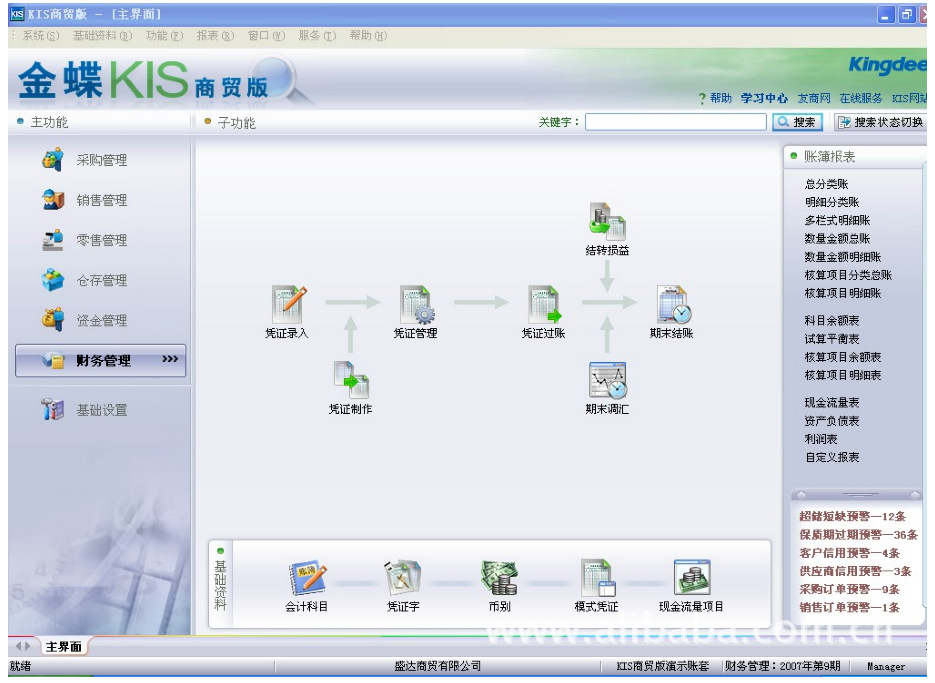Open 期末结账 period closing icon

673,304
